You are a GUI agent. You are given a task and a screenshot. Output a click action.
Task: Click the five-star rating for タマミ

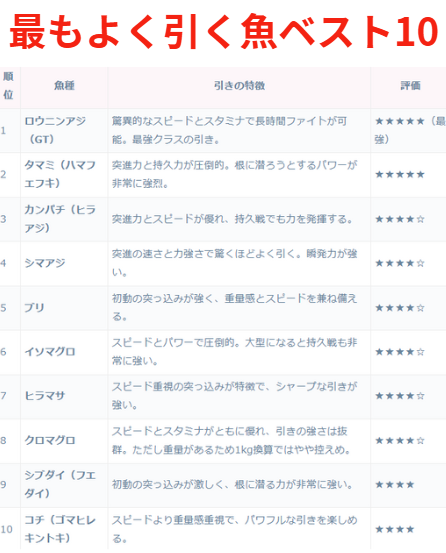(400, 175)
